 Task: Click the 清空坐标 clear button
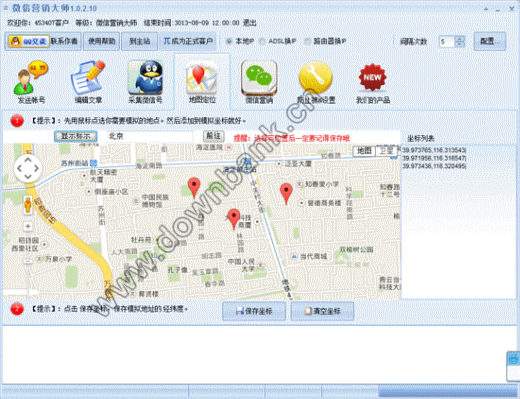[322, 311]
